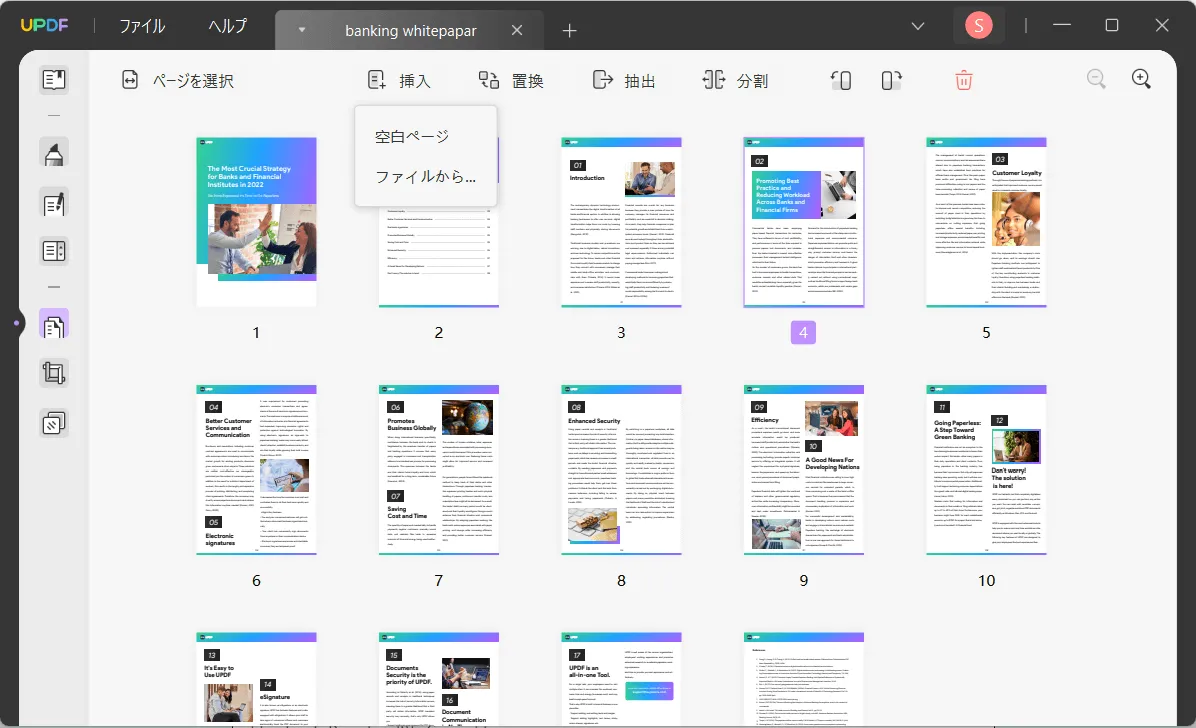Viewport: 1196px width, 728px height.
Task: Open the Watermark/stamp tool in sidebar
Action: pos(53,422)
